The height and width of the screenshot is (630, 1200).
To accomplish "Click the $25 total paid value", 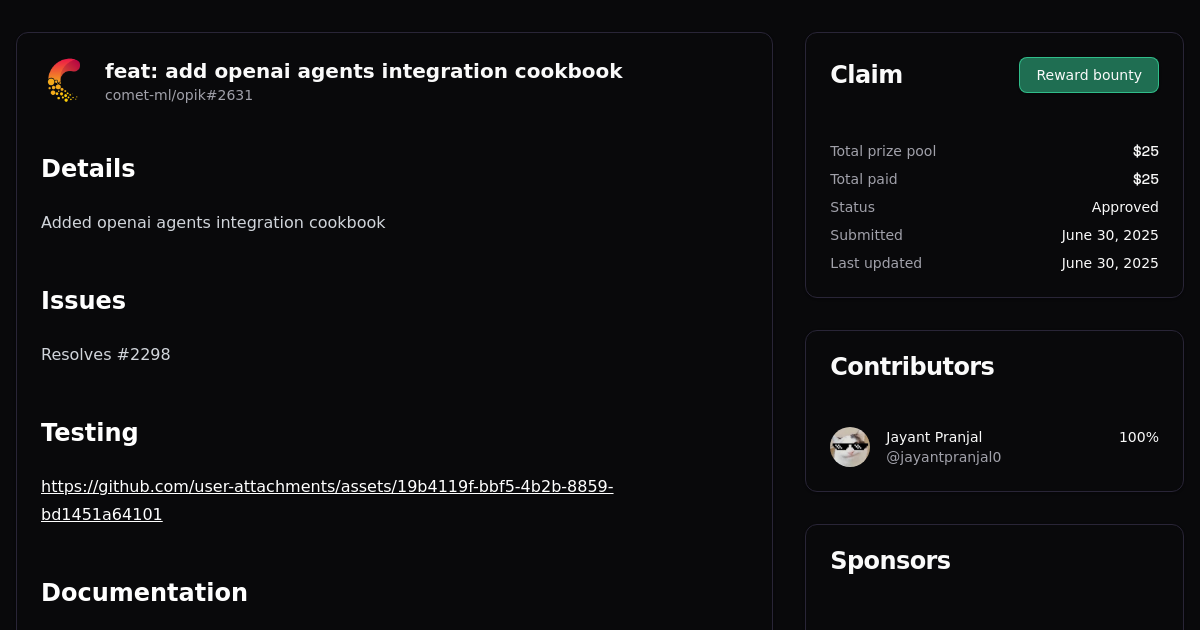I will tap(1145, 179).
